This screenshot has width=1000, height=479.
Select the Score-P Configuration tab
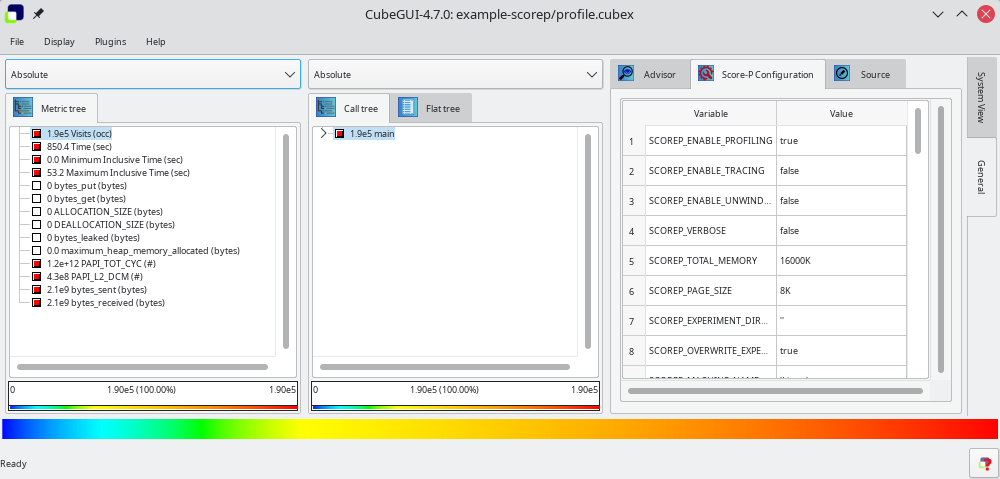(x=758, y=74)
